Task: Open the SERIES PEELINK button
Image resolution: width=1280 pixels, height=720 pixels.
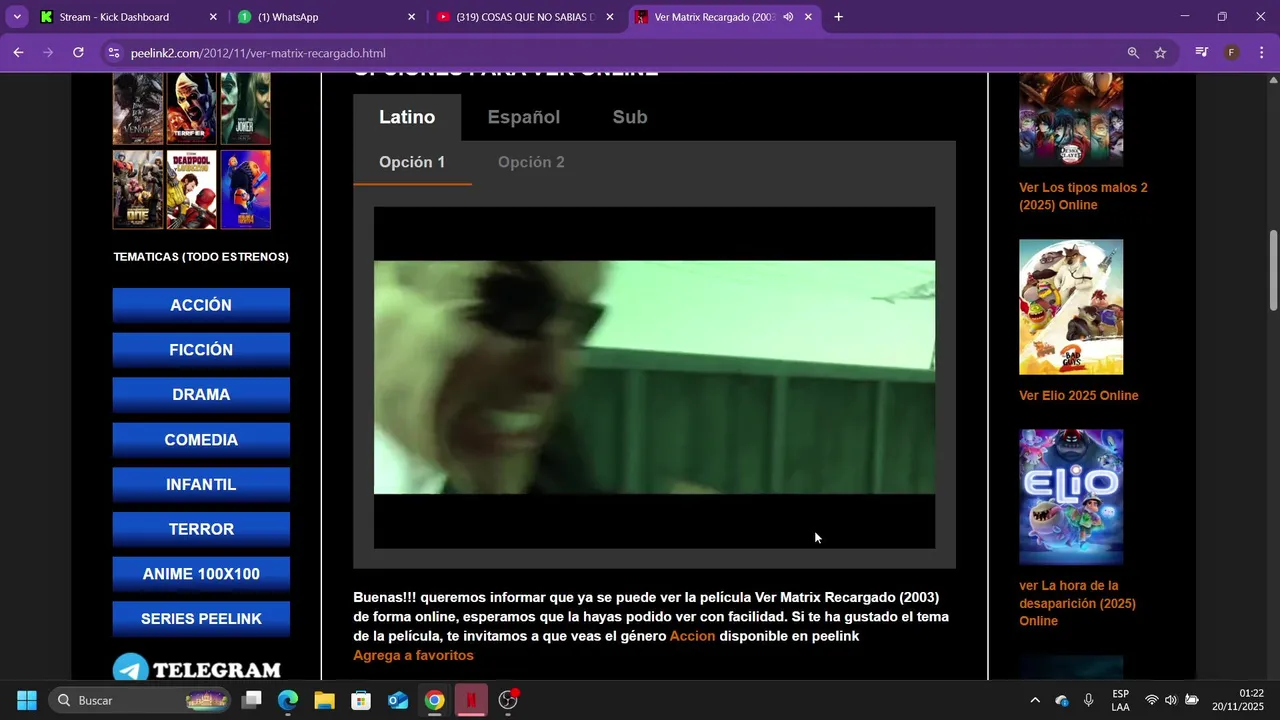Action: pyautogui.click(x=201, y=619)
